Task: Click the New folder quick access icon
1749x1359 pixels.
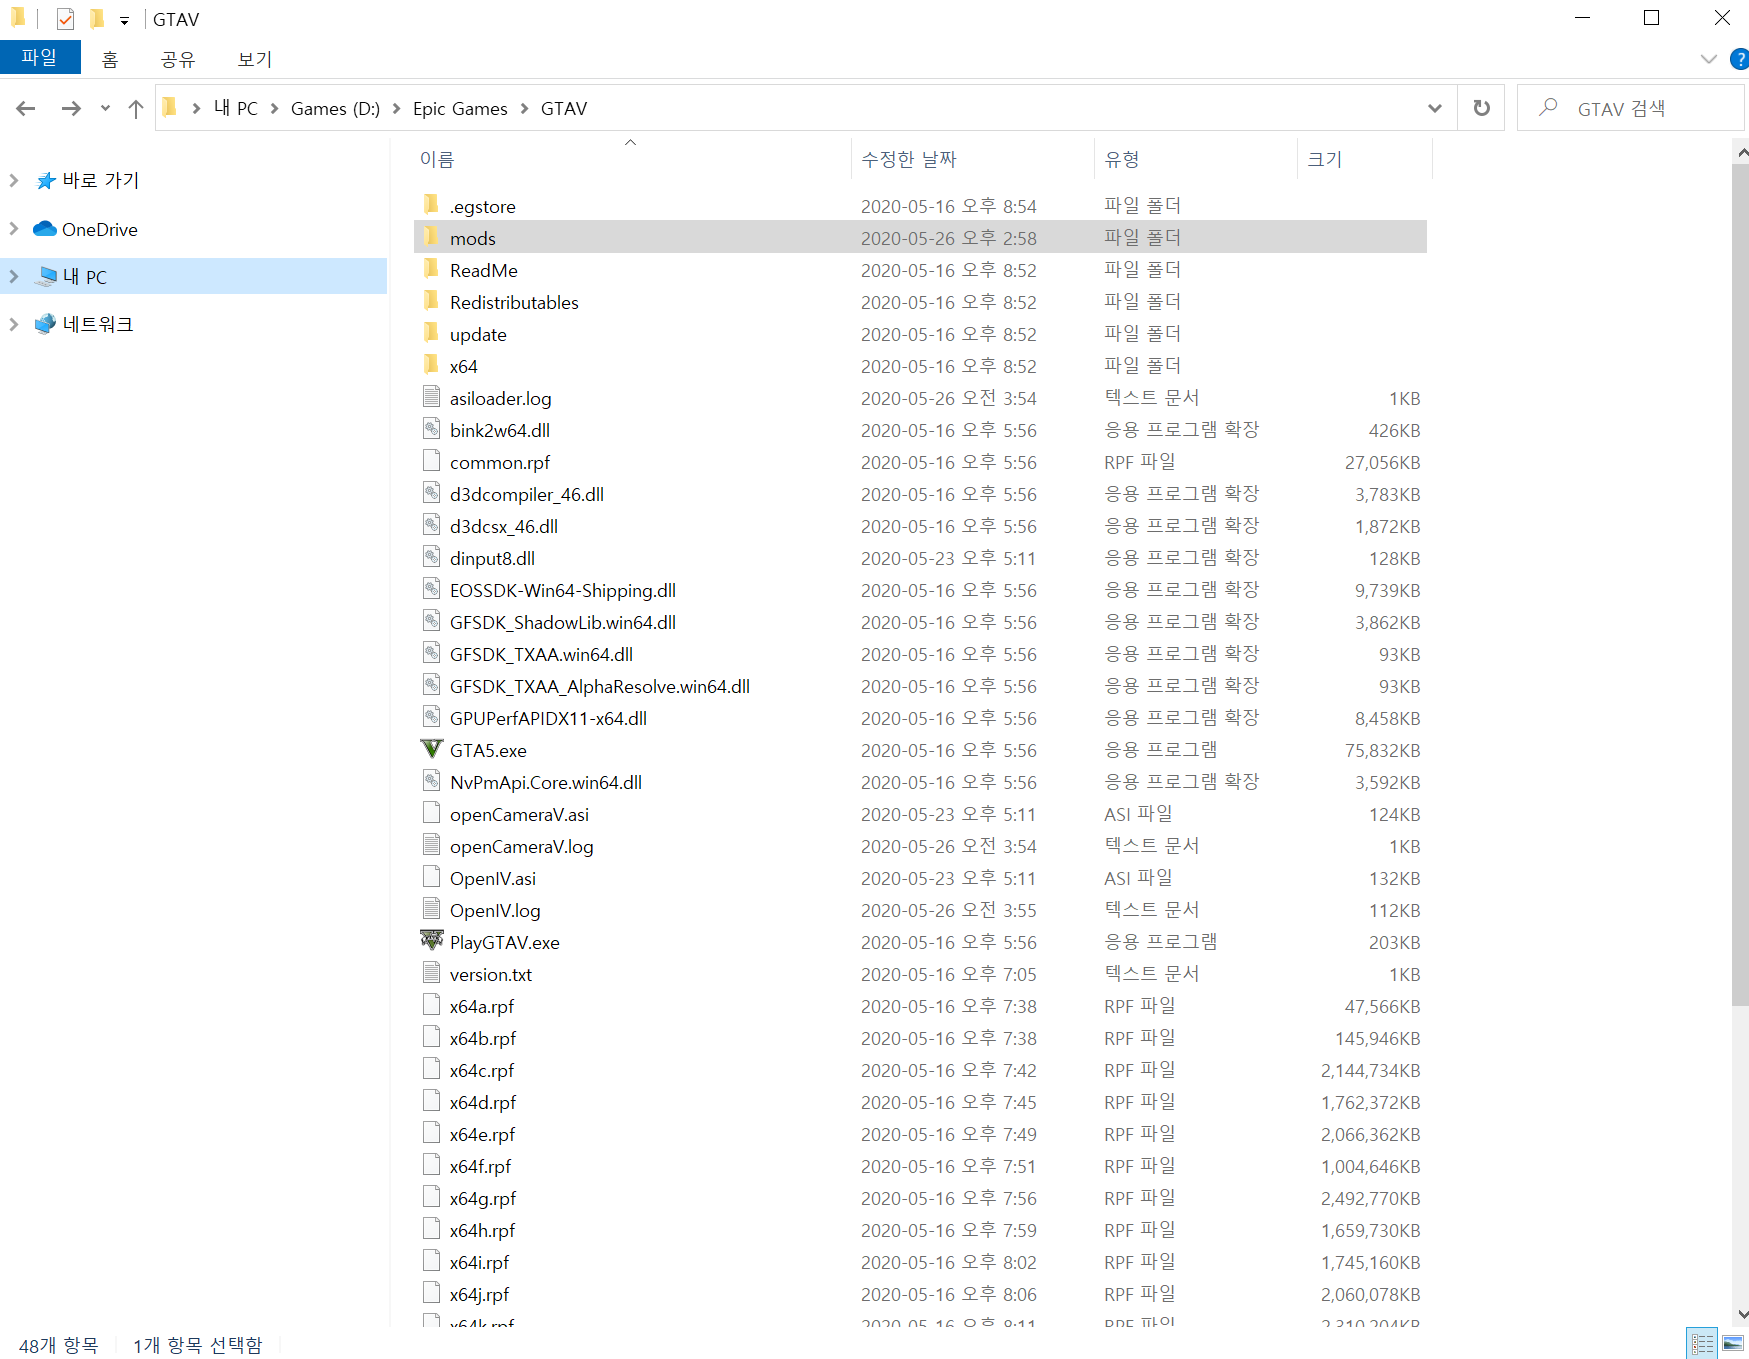Action: tap(96, 19)
